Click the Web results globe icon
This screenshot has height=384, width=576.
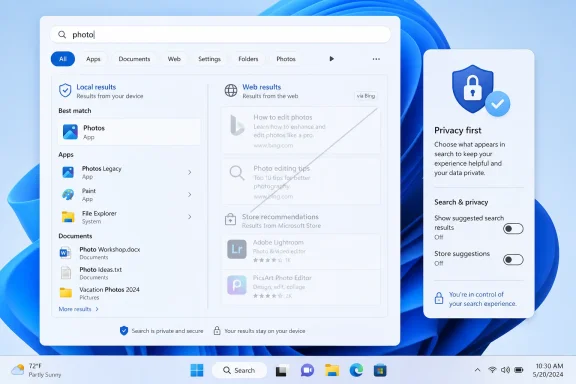pyautogui.click(x=231, y=90)
